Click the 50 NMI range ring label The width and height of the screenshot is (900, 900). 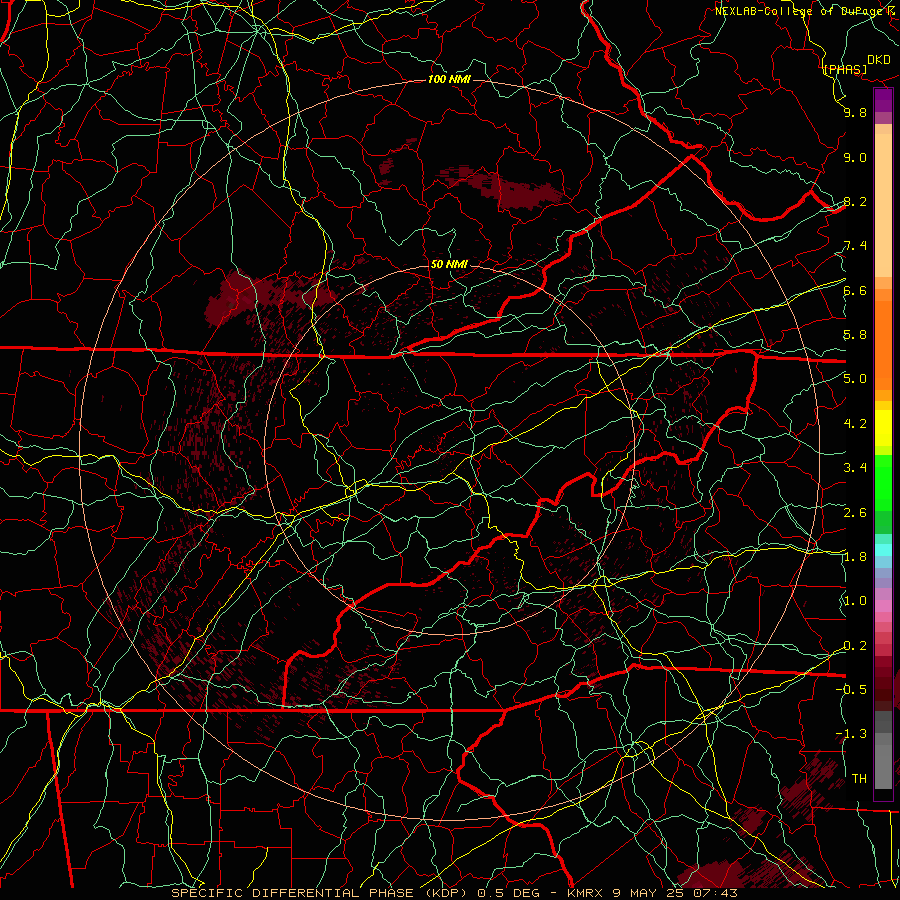point(449,264)
